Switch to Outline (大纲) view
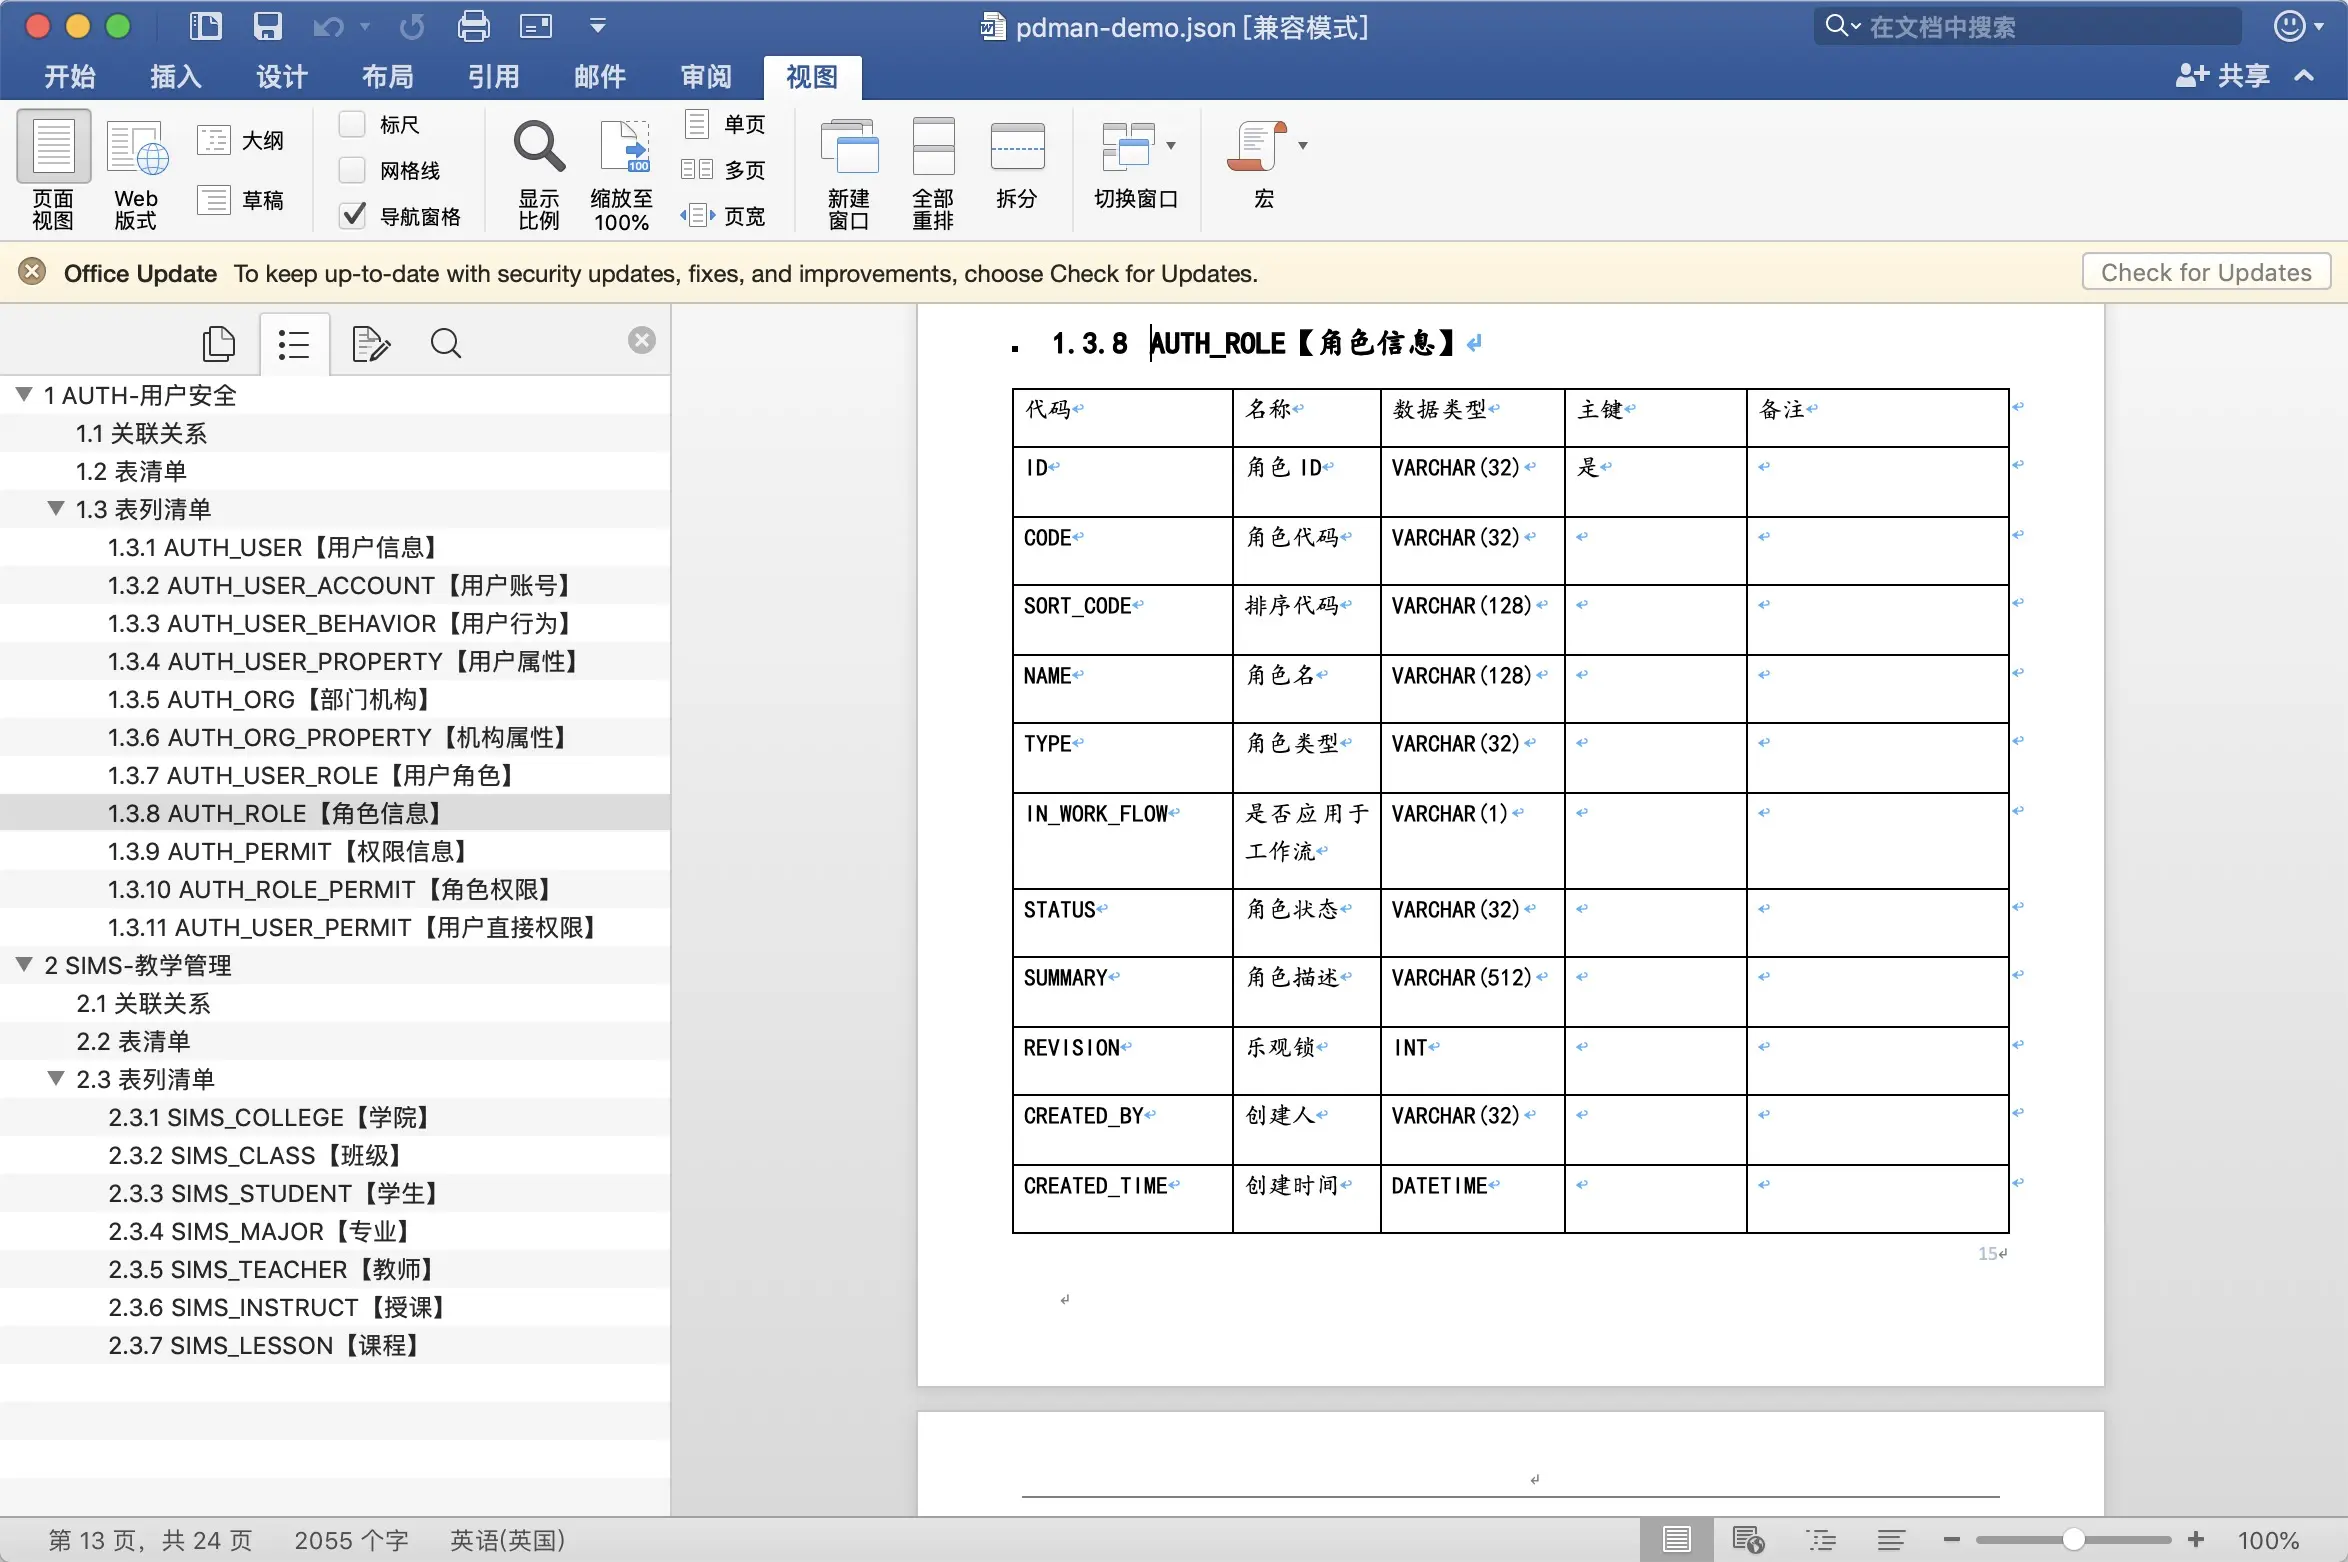This screenshot has height=1562, width=2348. (240, 140)
